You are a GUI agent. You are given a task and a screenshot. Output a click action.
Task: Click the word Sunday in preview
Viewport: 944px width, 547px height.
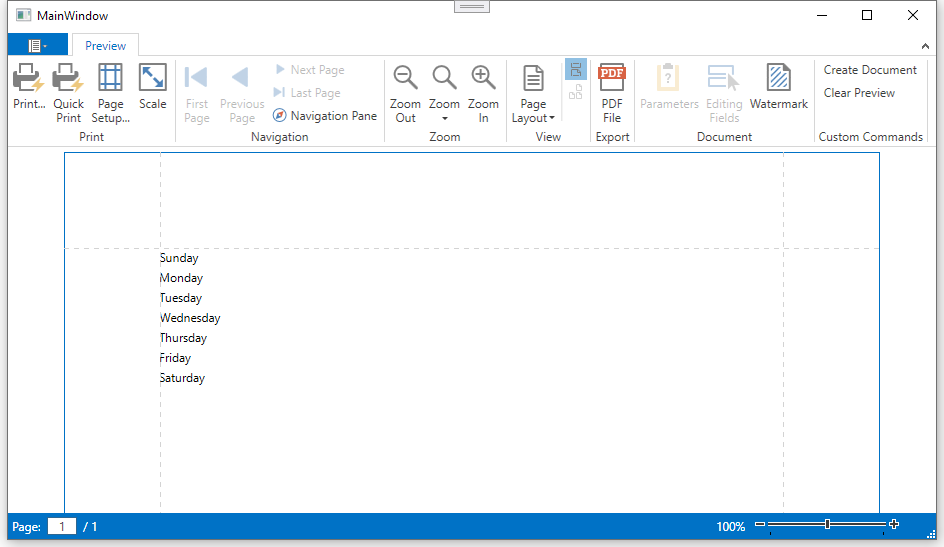pos(179,258)
